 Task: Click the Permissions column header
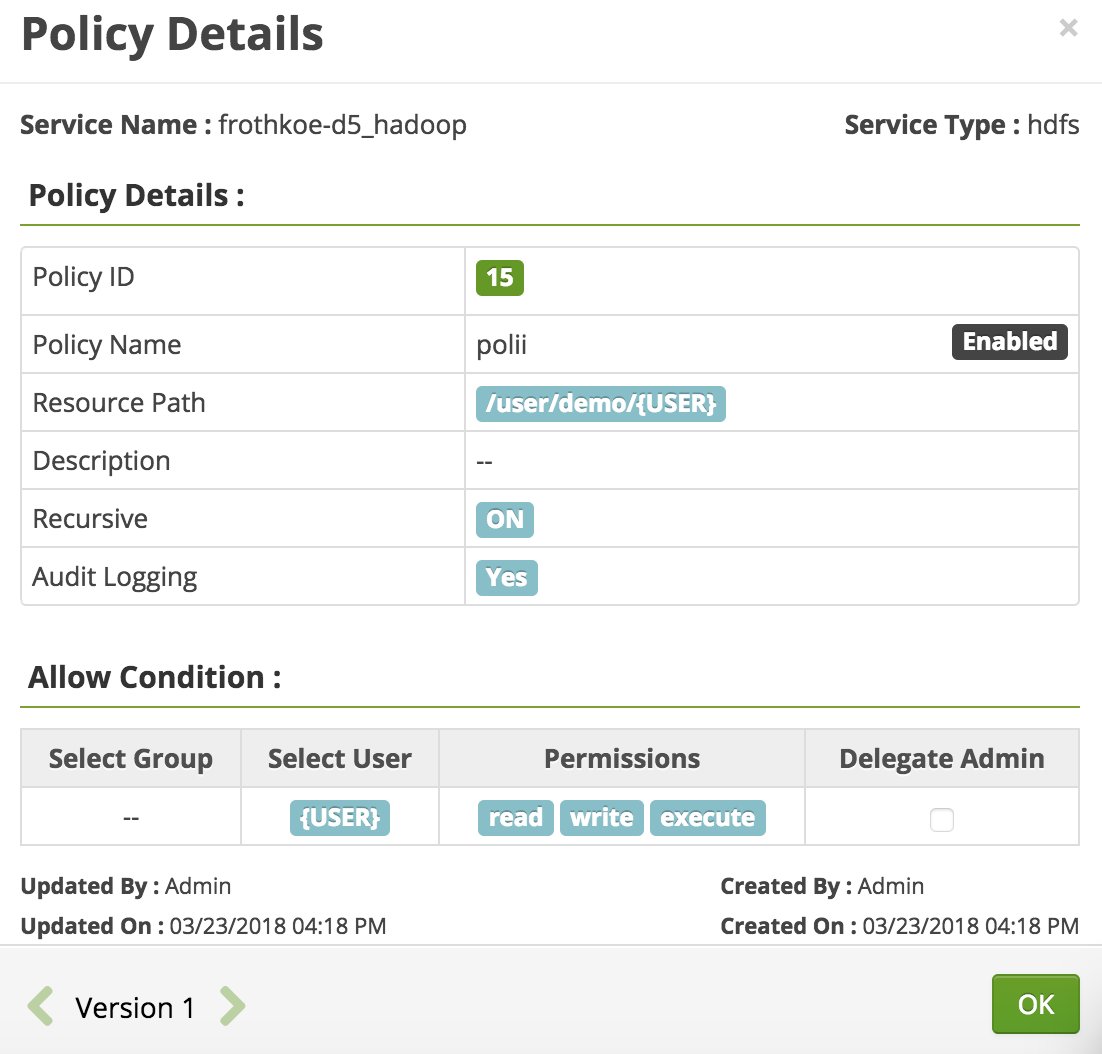click(622, 759)
